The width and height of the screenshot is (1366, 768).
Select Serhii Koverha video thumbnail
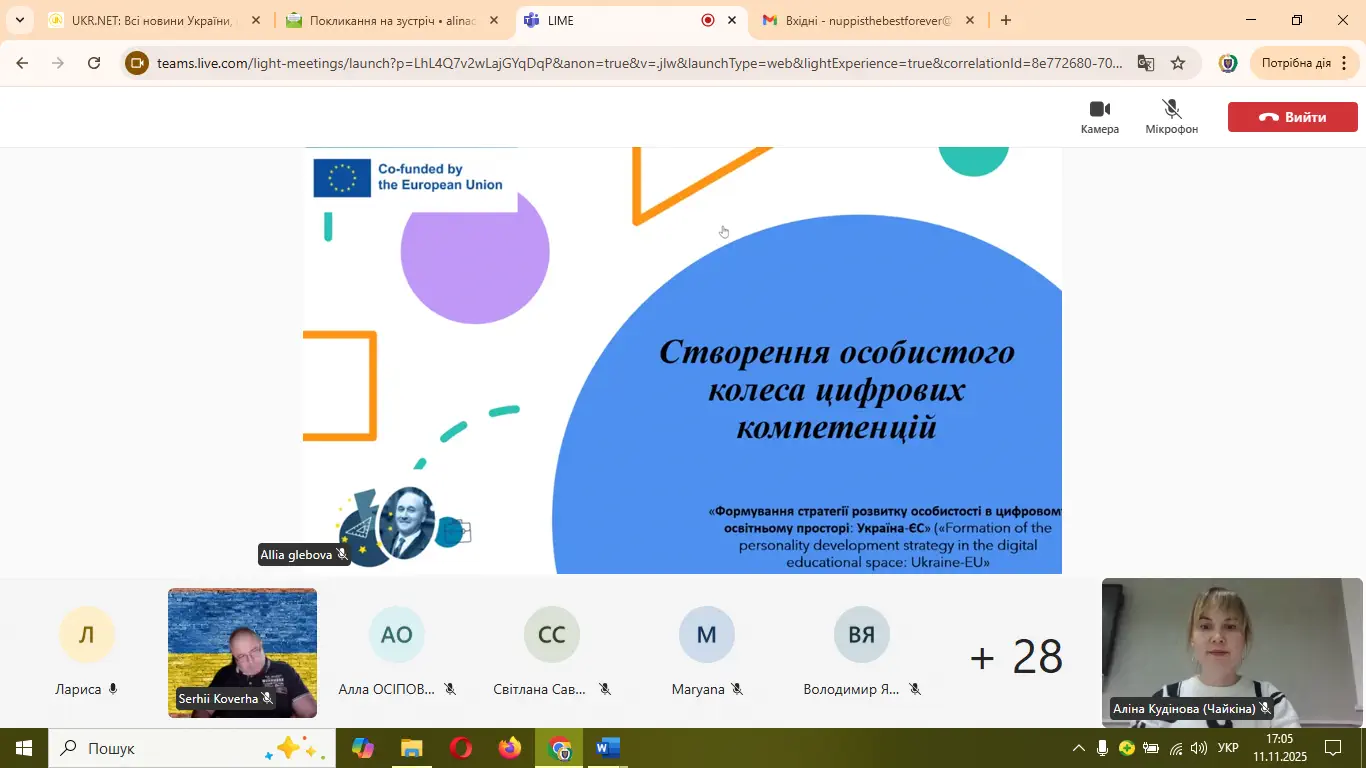(242, 652)
